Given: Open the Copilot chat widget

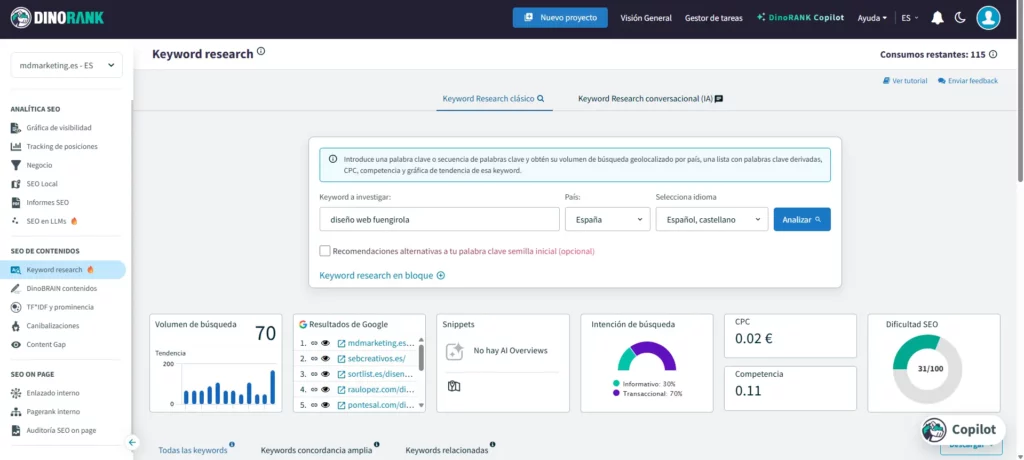Looking at the screenshot, I should (960, 429).
